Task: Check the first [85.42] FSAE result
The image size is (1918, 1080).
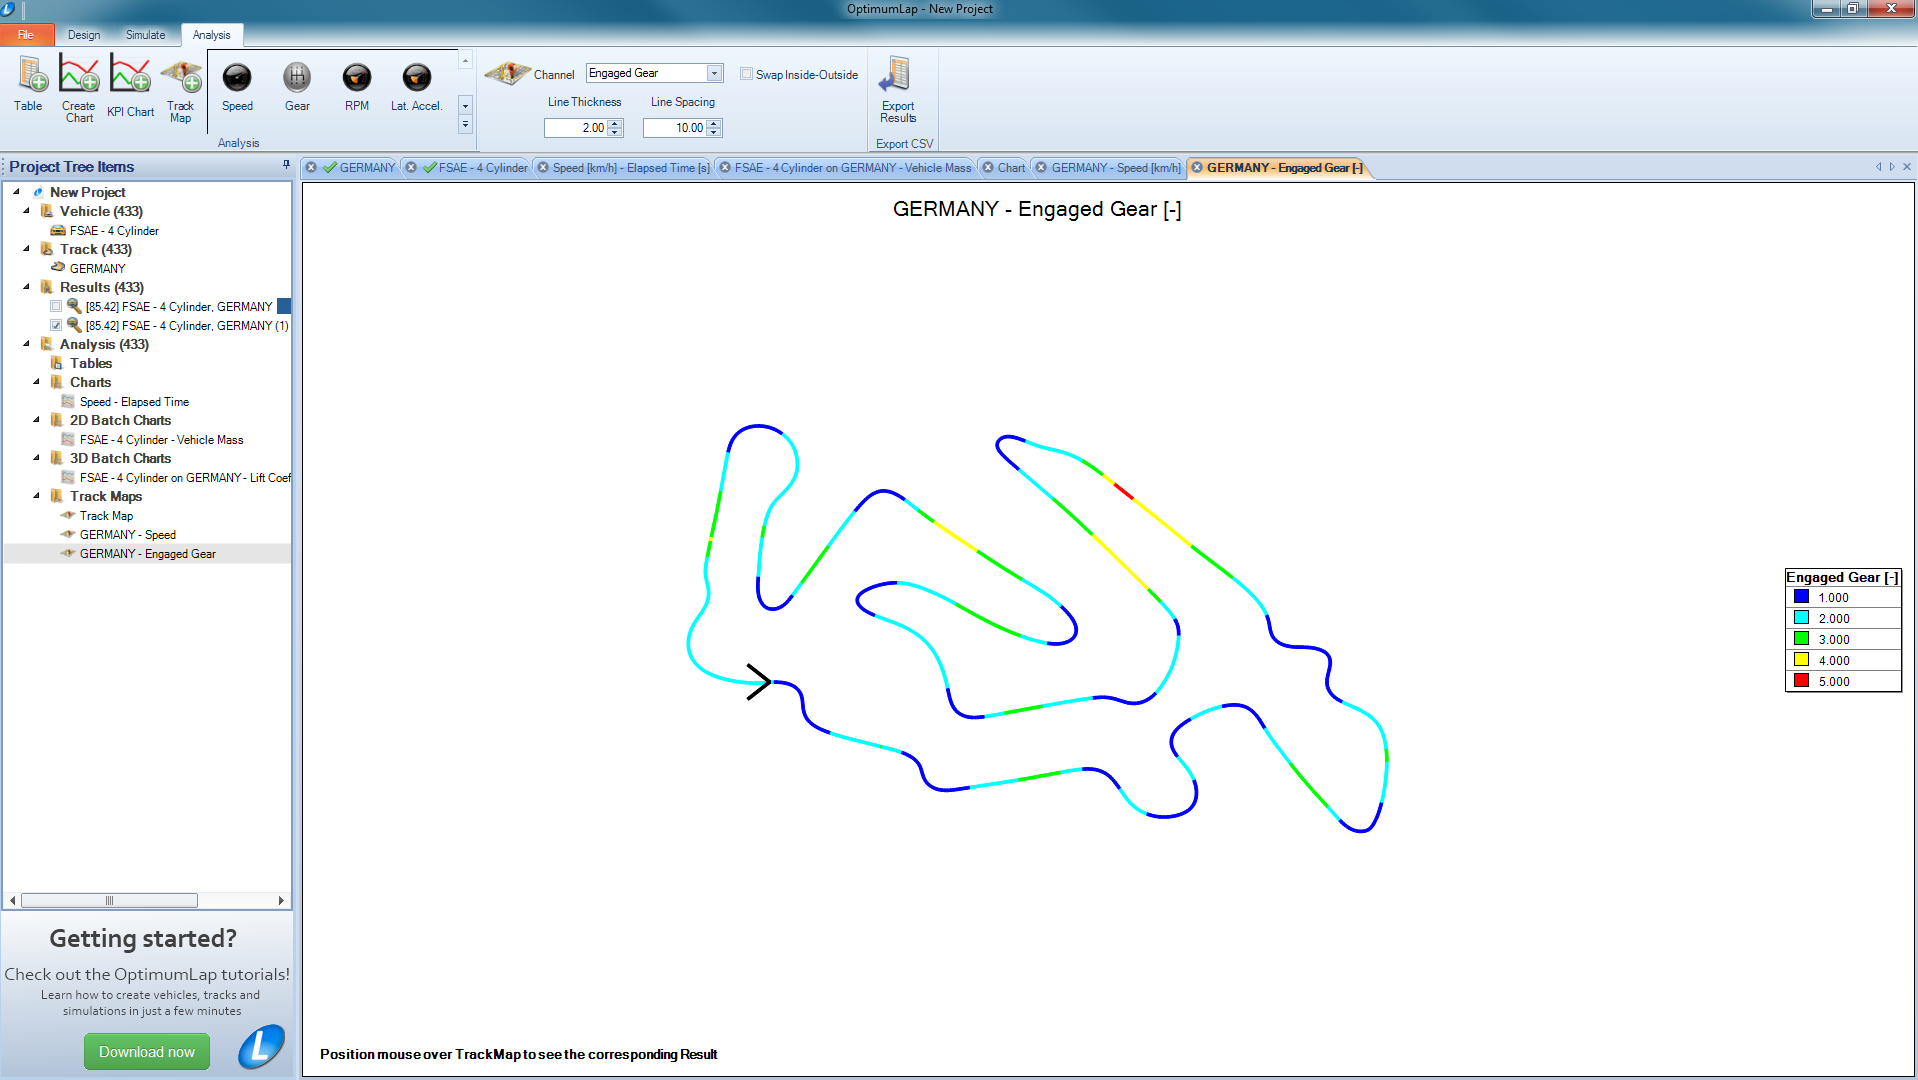Action: (56, 306)
